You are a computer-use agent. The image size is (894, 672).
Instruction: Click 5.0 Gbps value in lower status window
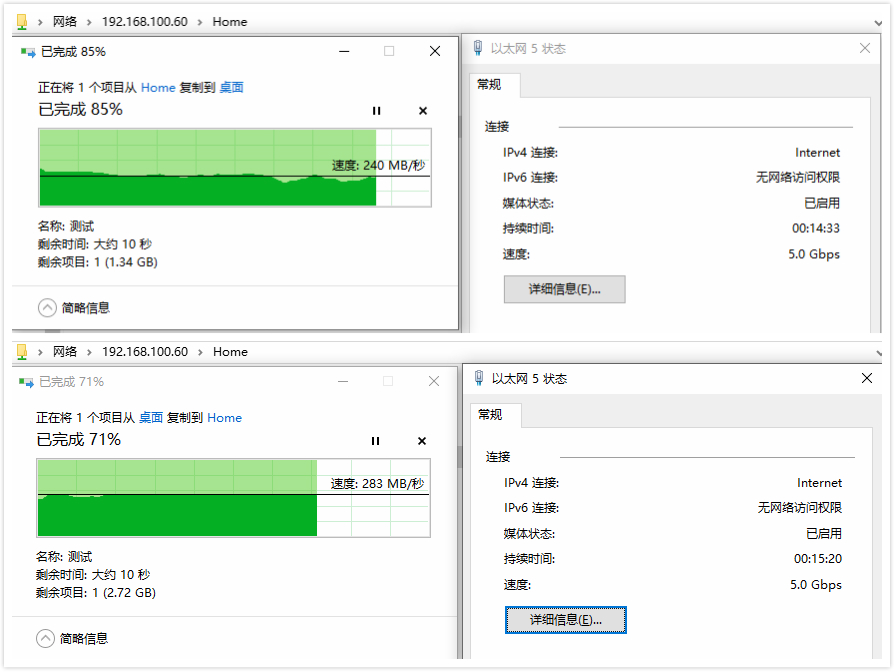(815, 585)
